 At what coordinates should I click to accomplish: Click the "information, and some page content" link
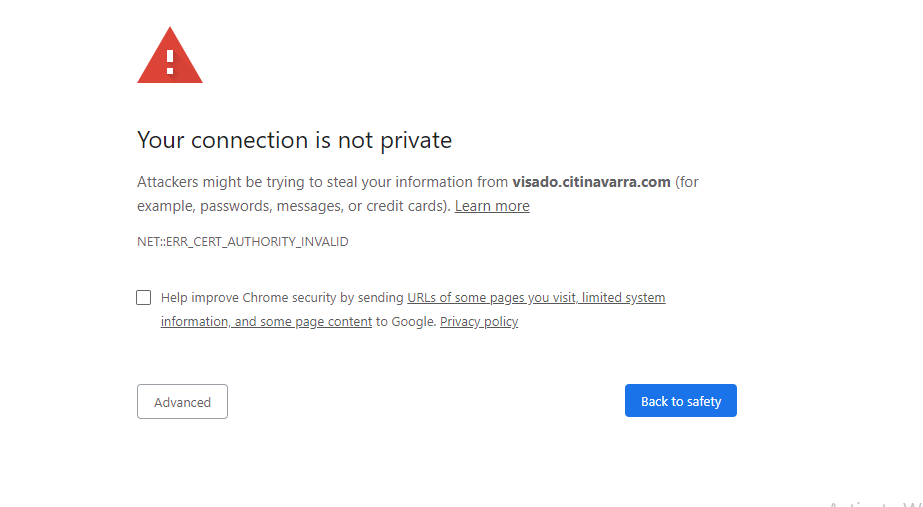(266, 322)
